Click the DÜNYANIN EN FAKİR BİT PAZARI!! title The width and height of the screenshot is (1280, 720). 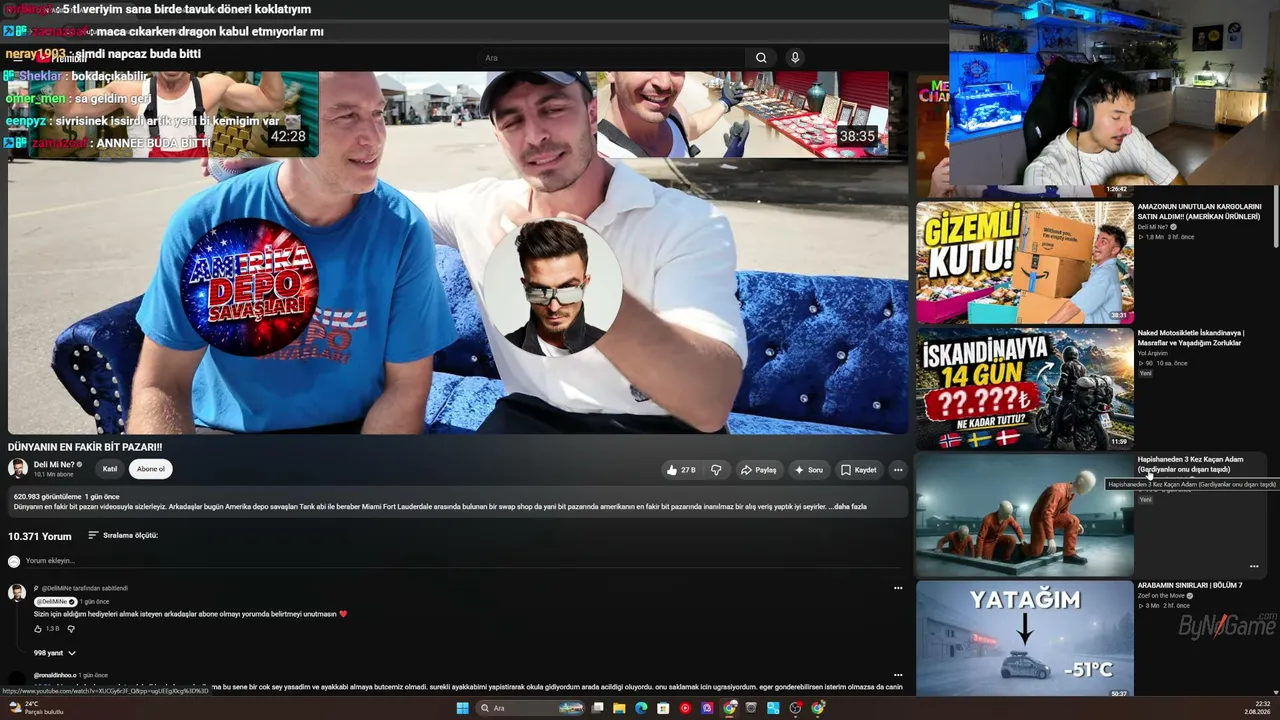click(85, 447)
